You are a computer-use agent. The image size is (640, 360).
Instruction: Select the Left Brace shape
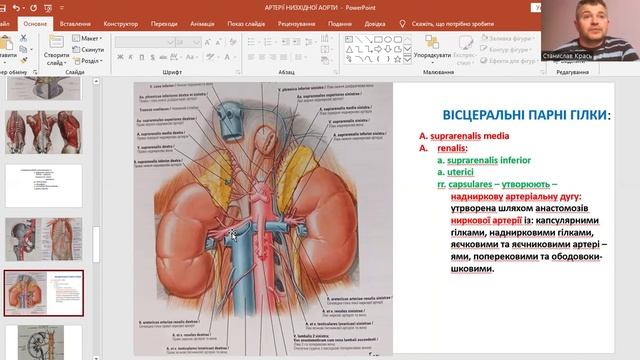(x=378, y=59)
